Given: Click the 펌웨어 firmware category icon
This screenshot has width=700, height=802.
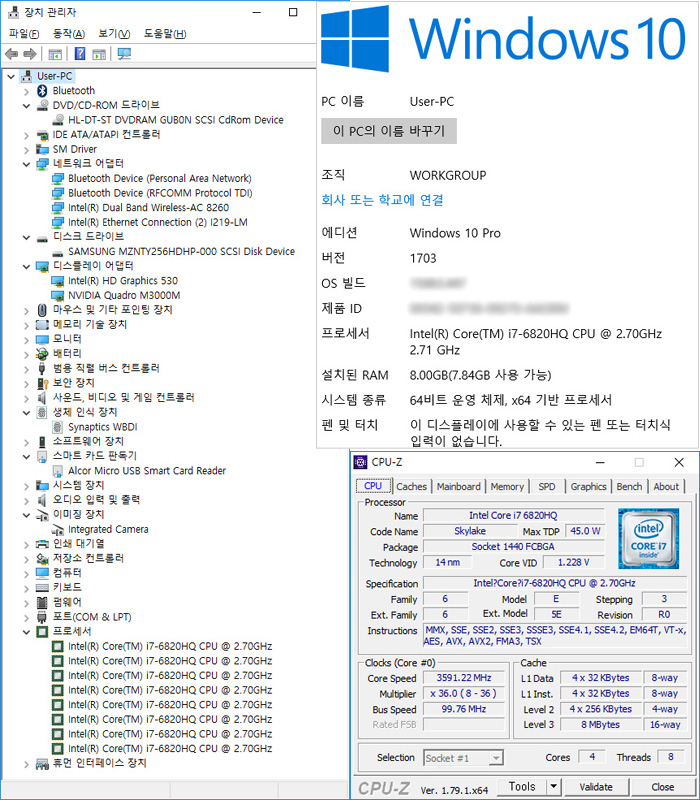Looking at the screenshot, I should tap(42, 602).
